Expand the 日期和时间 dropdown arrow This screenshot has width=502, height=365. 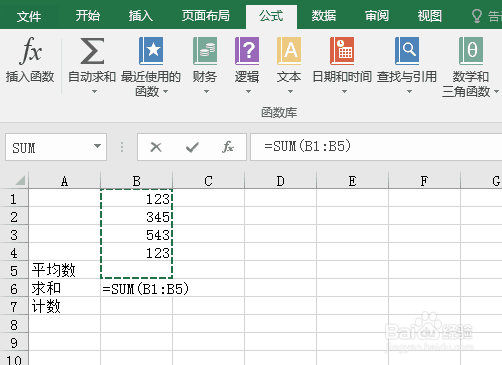pyautogui.click(x=344, y=91)
